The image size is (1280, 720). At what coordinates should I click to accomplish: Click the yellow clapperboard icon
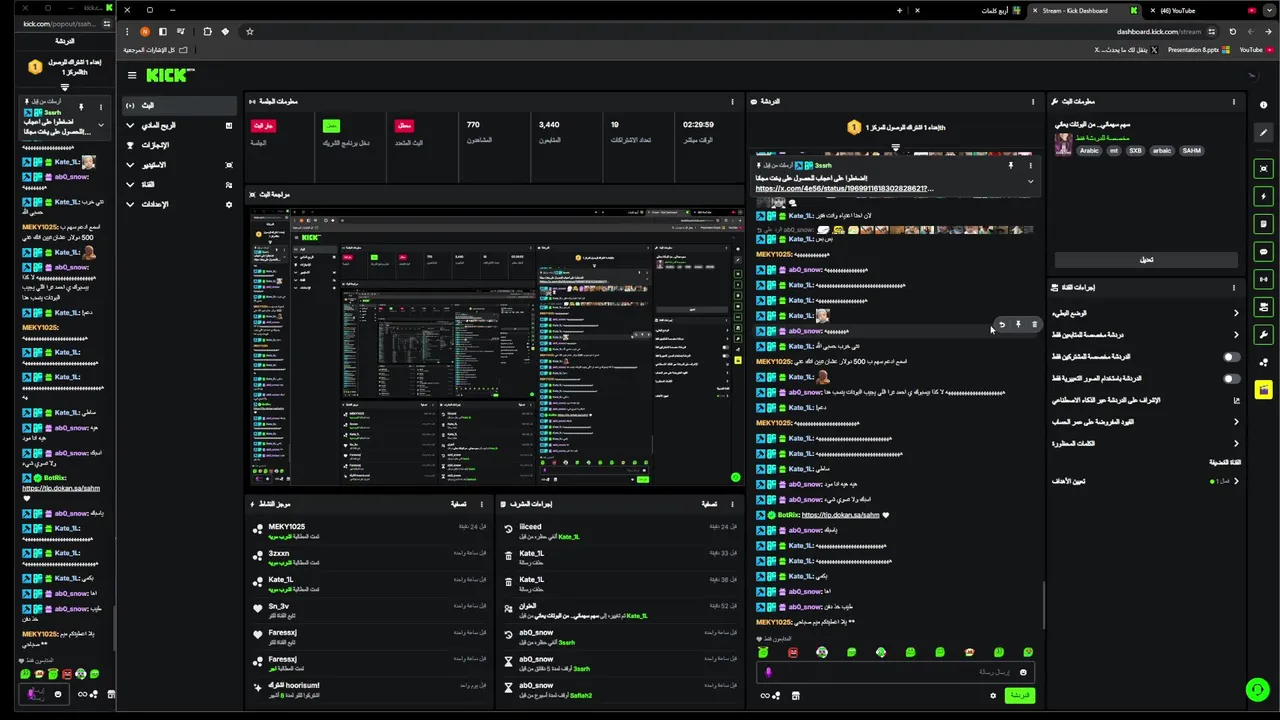(1264, 390)
